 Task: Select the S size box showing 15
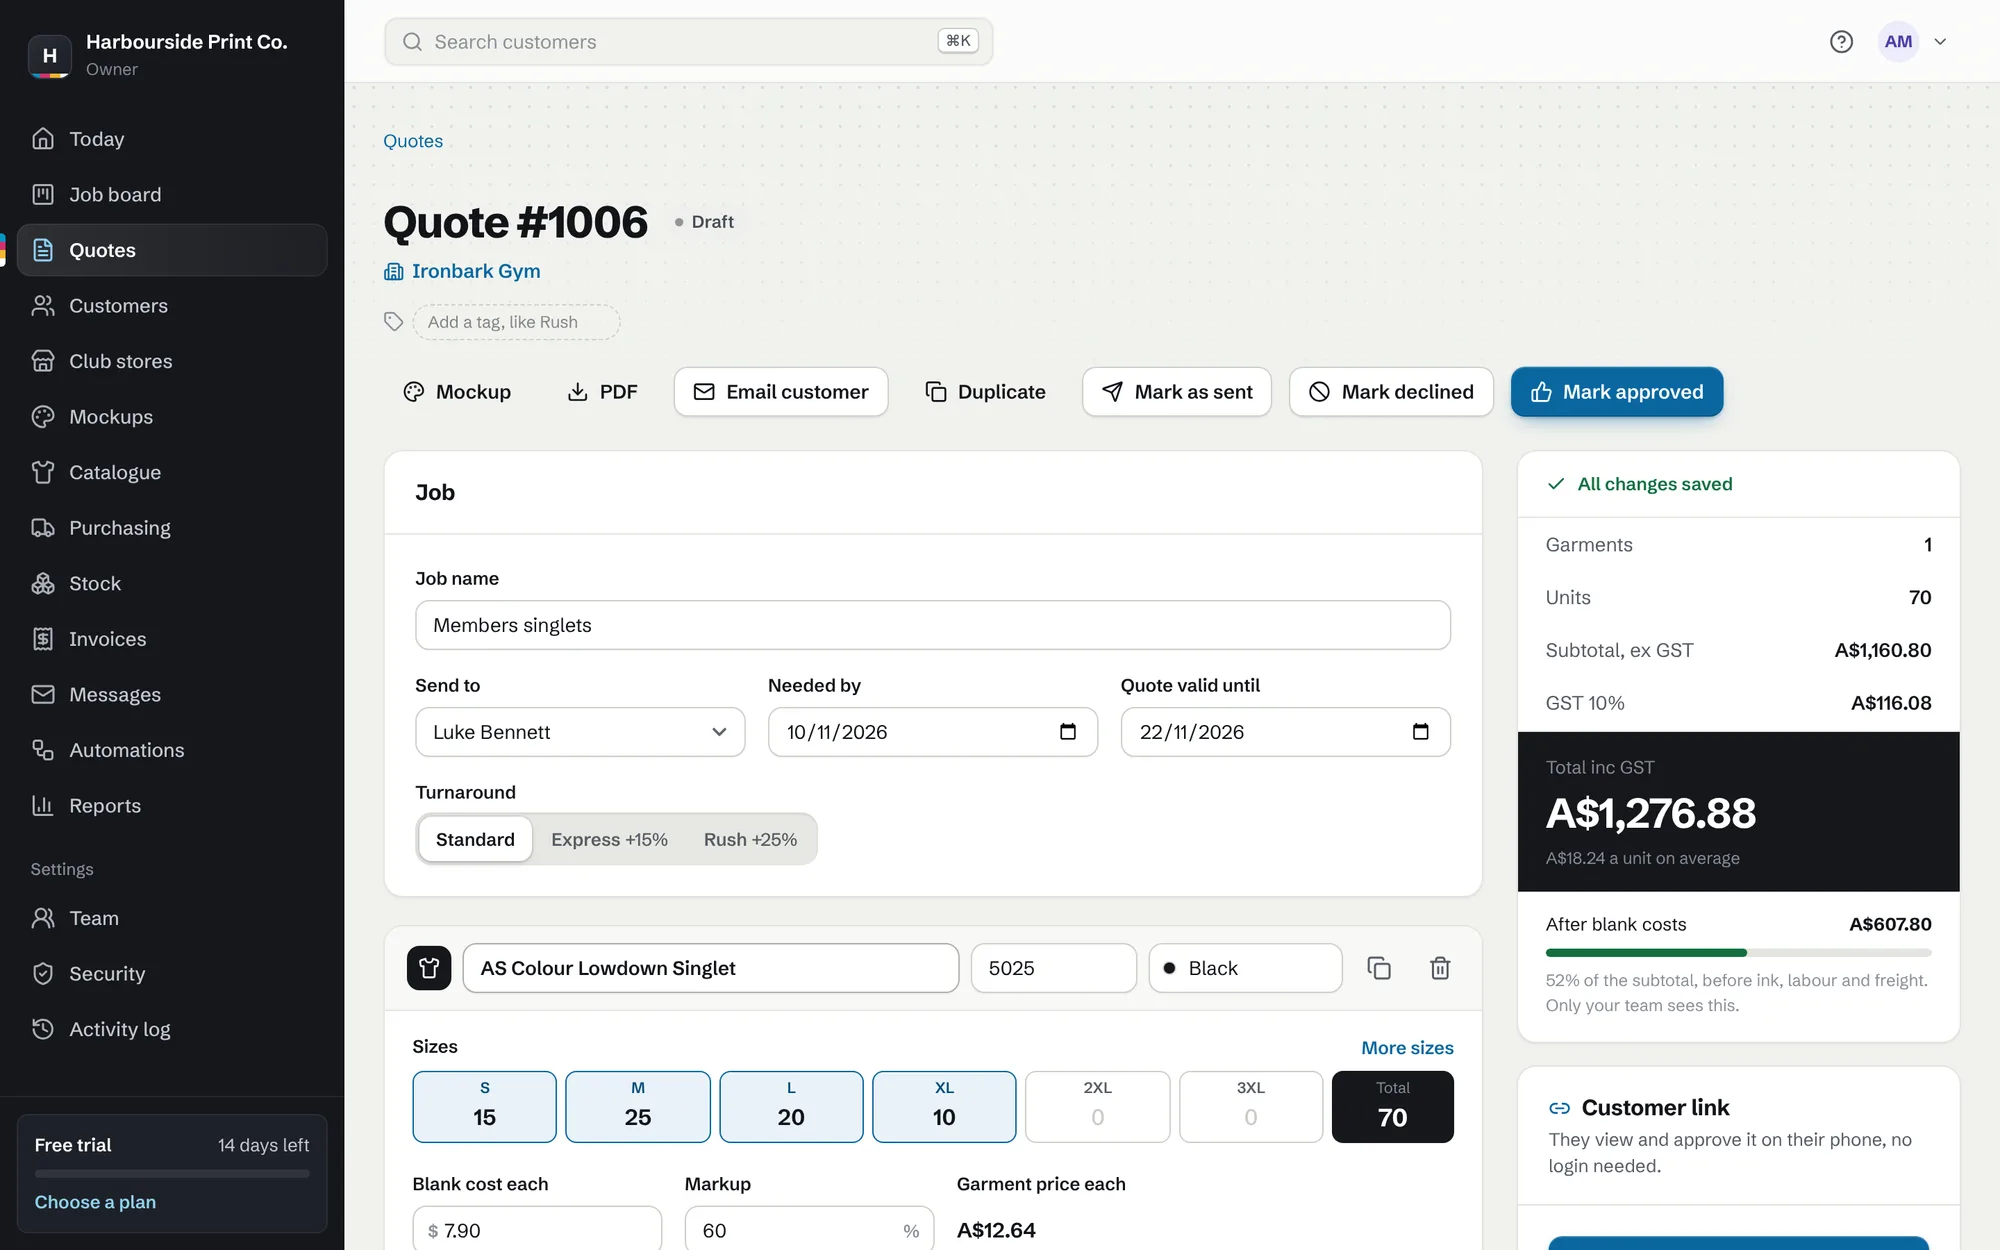point(484,1106)
